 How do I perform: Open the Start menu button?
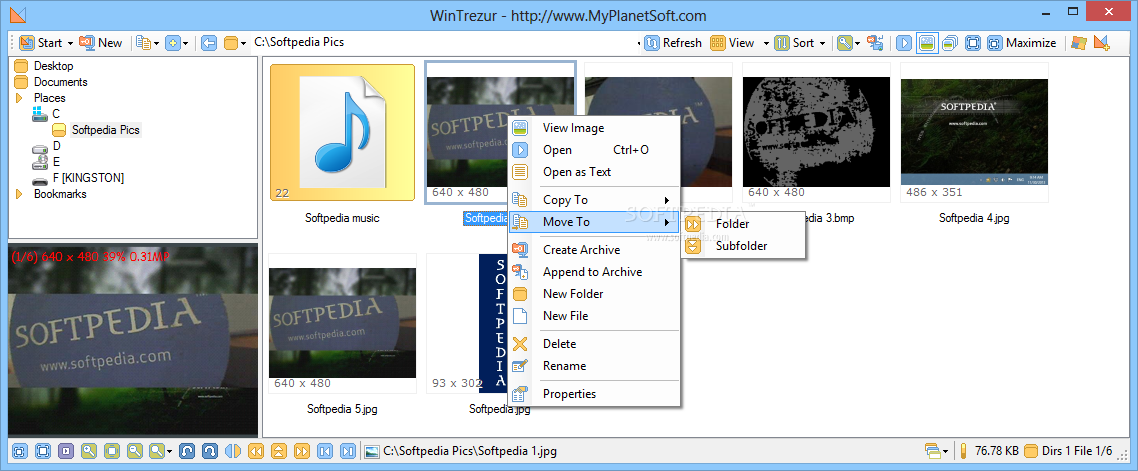(41, 43)
